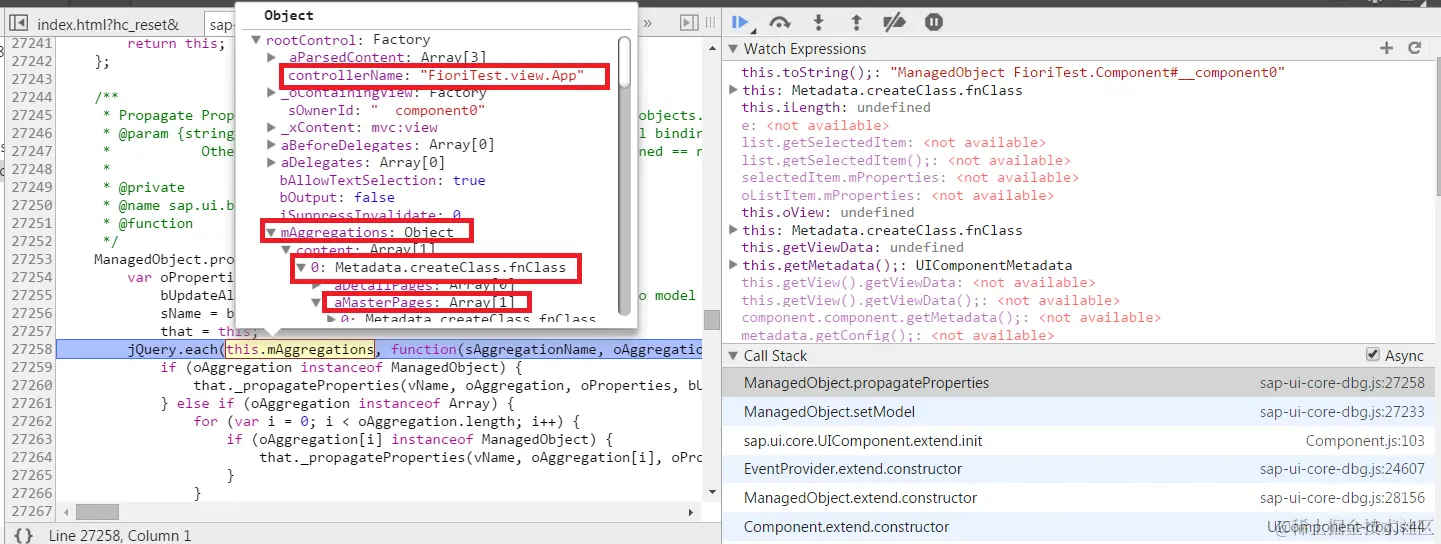1441x544 pixels.
Task: Click the code editor horizontal scrollbar
Action: point(96,512)
